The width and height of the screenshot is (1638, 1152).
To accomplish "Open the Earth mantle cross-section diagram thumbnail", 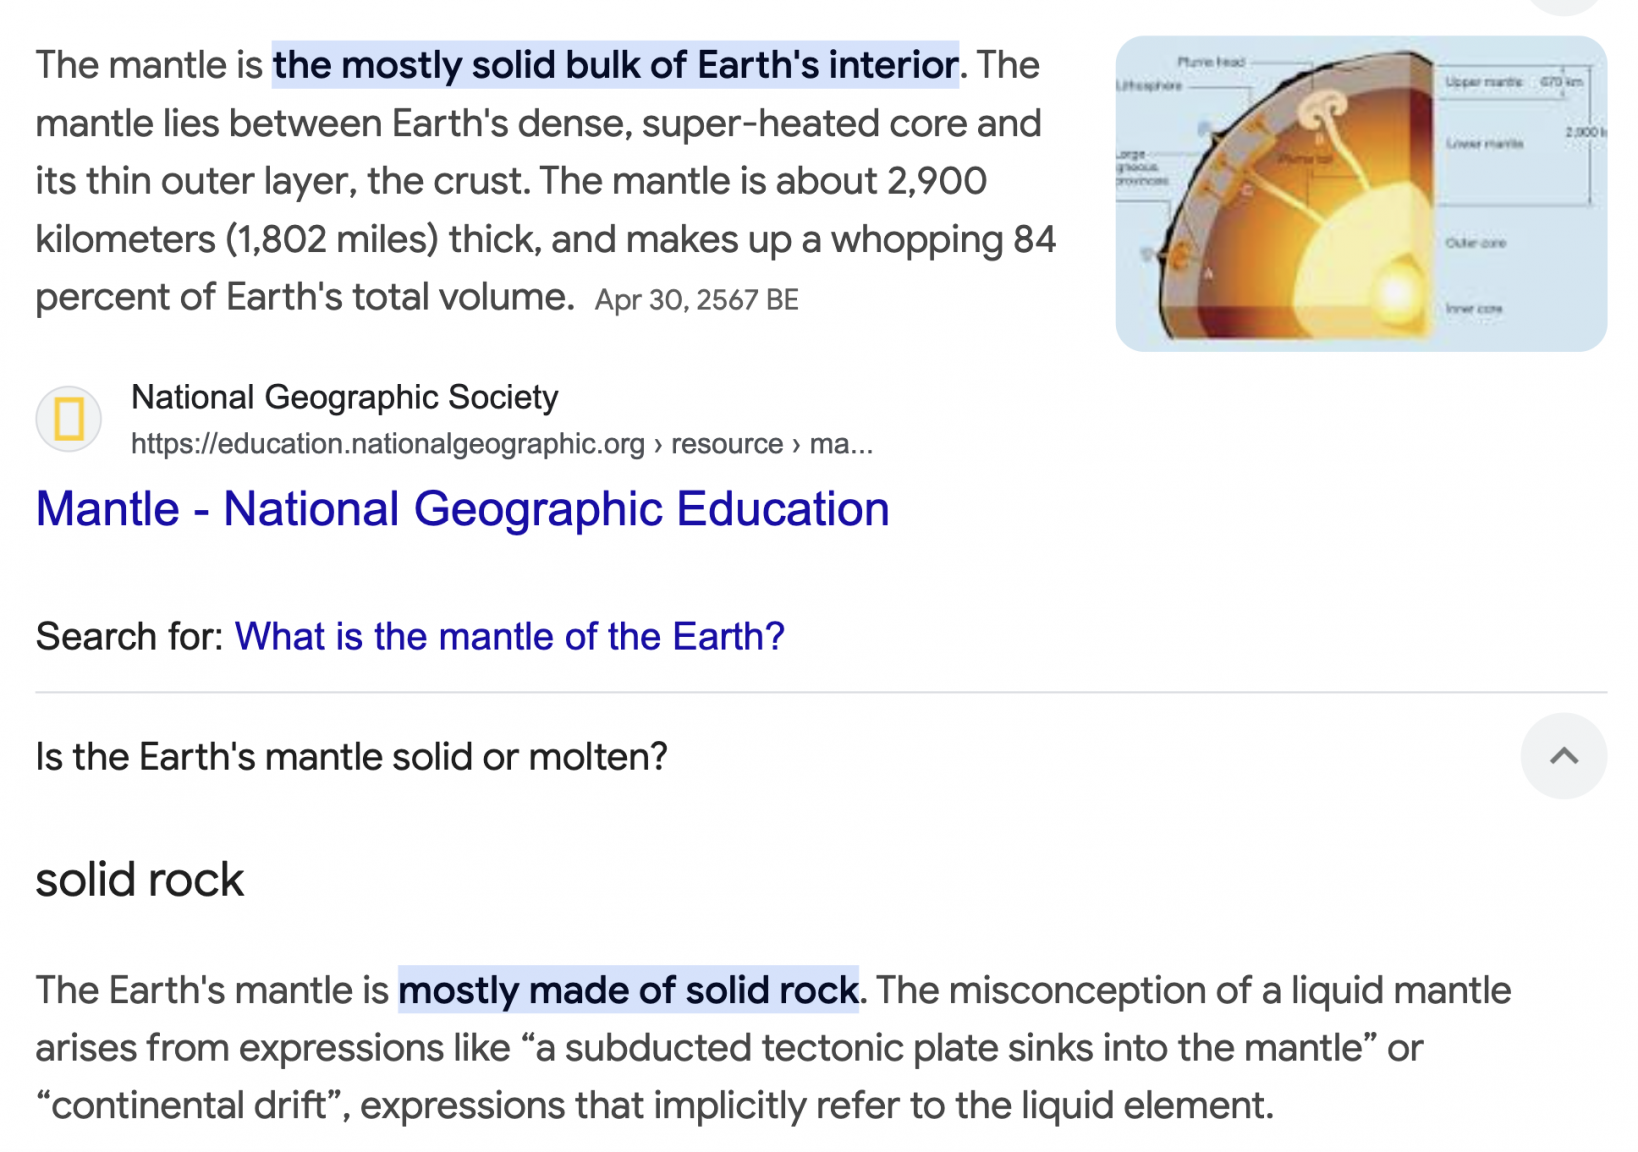I will pos(1360,194).
